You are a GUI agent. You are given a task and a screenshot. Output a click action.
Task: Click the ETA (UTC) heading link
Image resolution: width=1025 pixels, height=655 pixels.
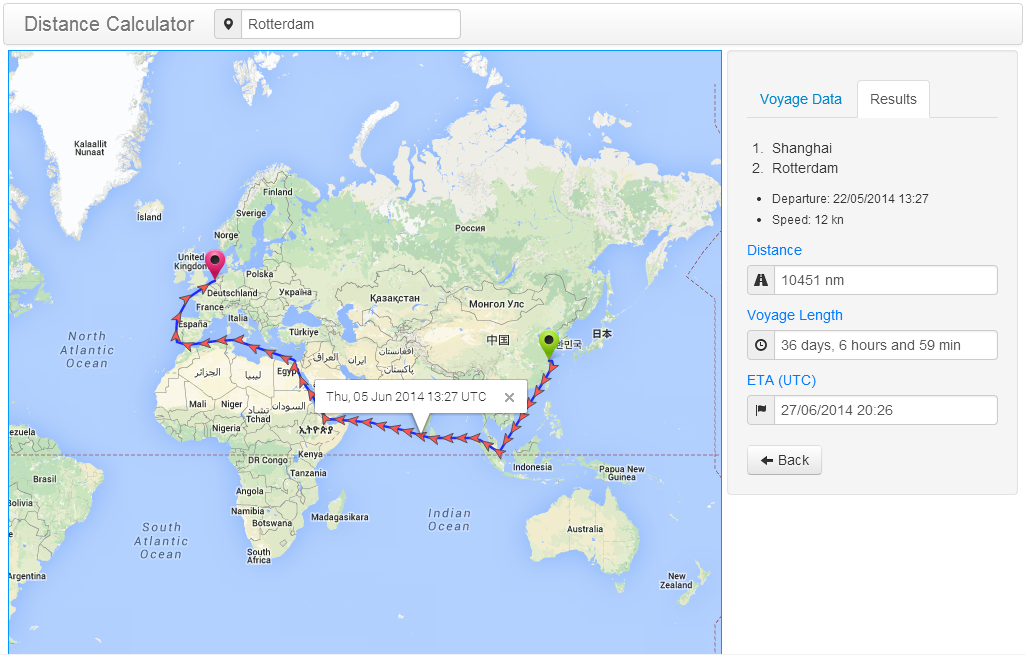click(781, 380)
